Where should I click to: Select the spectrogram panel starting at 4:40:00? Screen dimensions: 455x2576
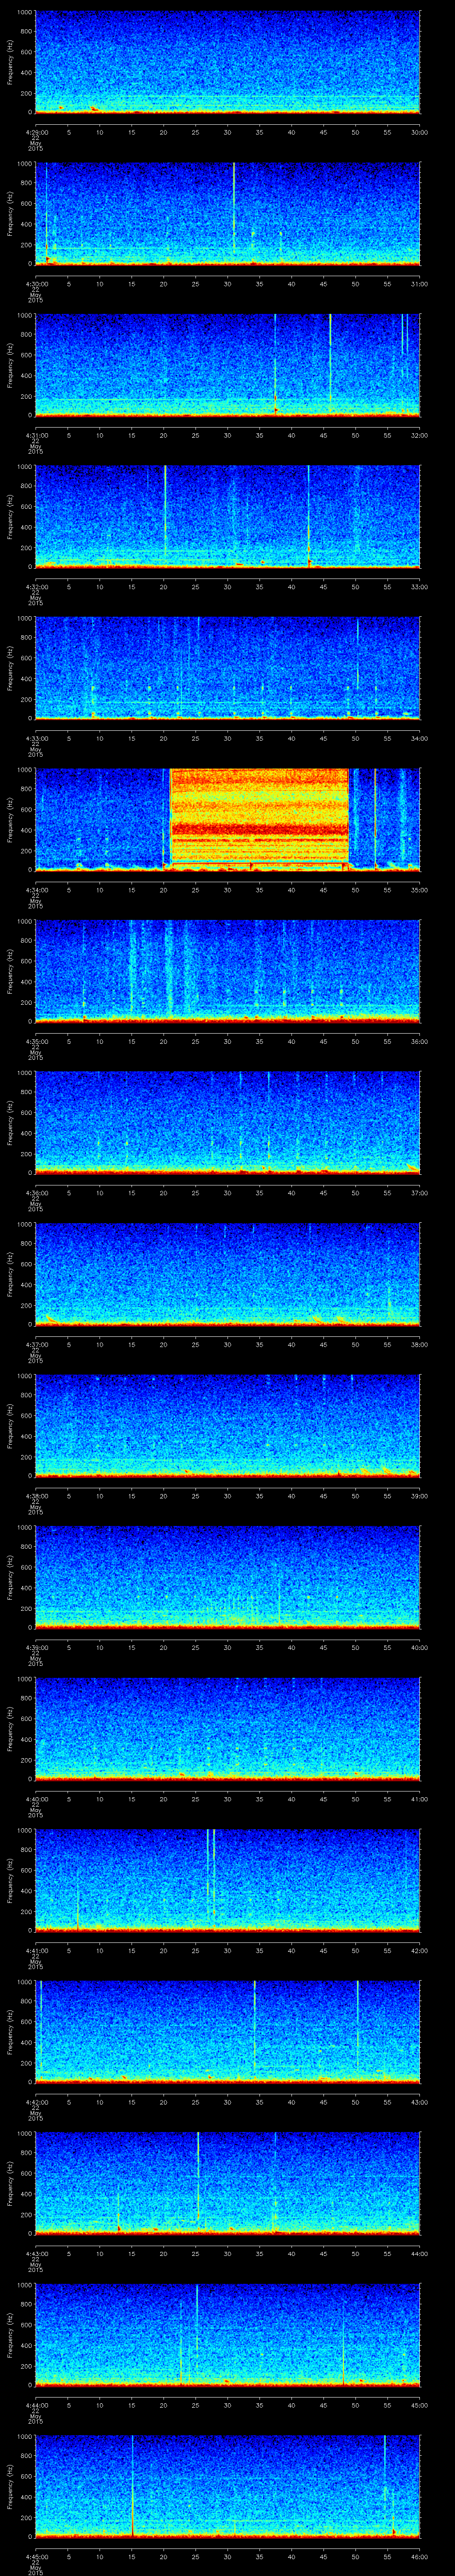click(x=228, y=1729)
